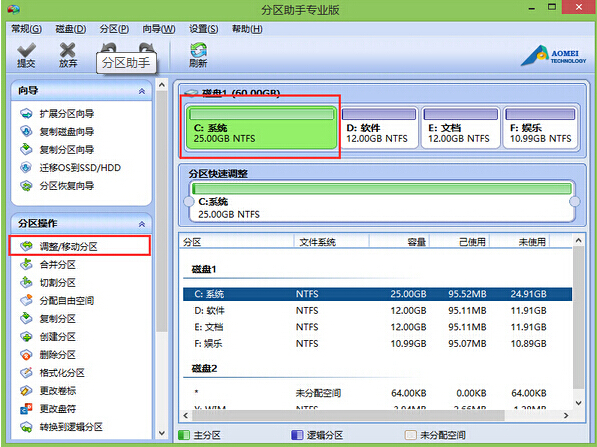Open 扩展分区向导 from the wizard list
Viewport: 597px width, 447px height.
click(x=67, y=113)
